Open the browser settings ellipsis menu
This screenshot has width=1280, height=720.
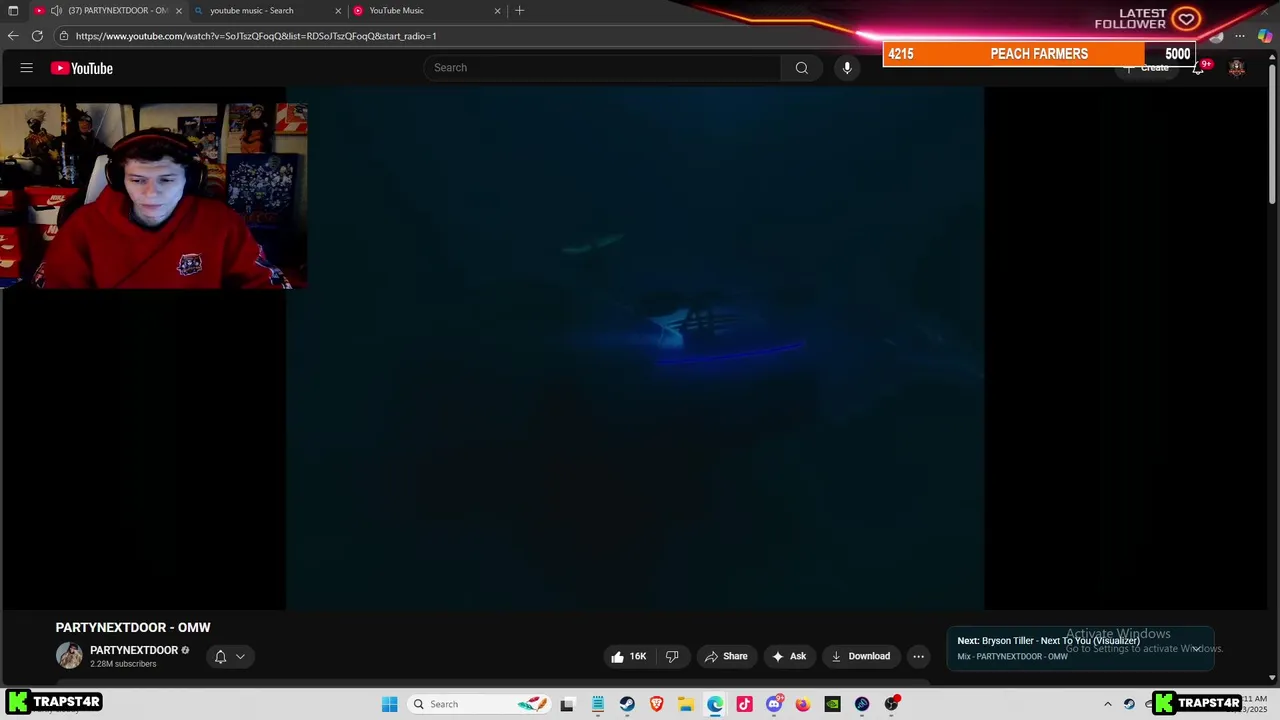tap(1240, 36)
